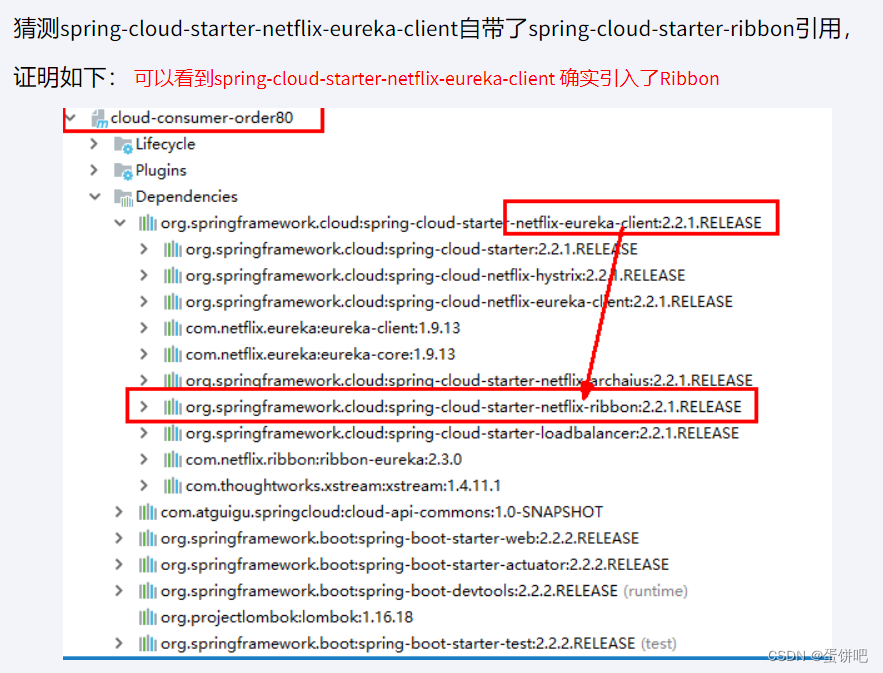Click the red text about Ribbon being introduced
This screenshot has width=883, height=673.
pos(426,78)
